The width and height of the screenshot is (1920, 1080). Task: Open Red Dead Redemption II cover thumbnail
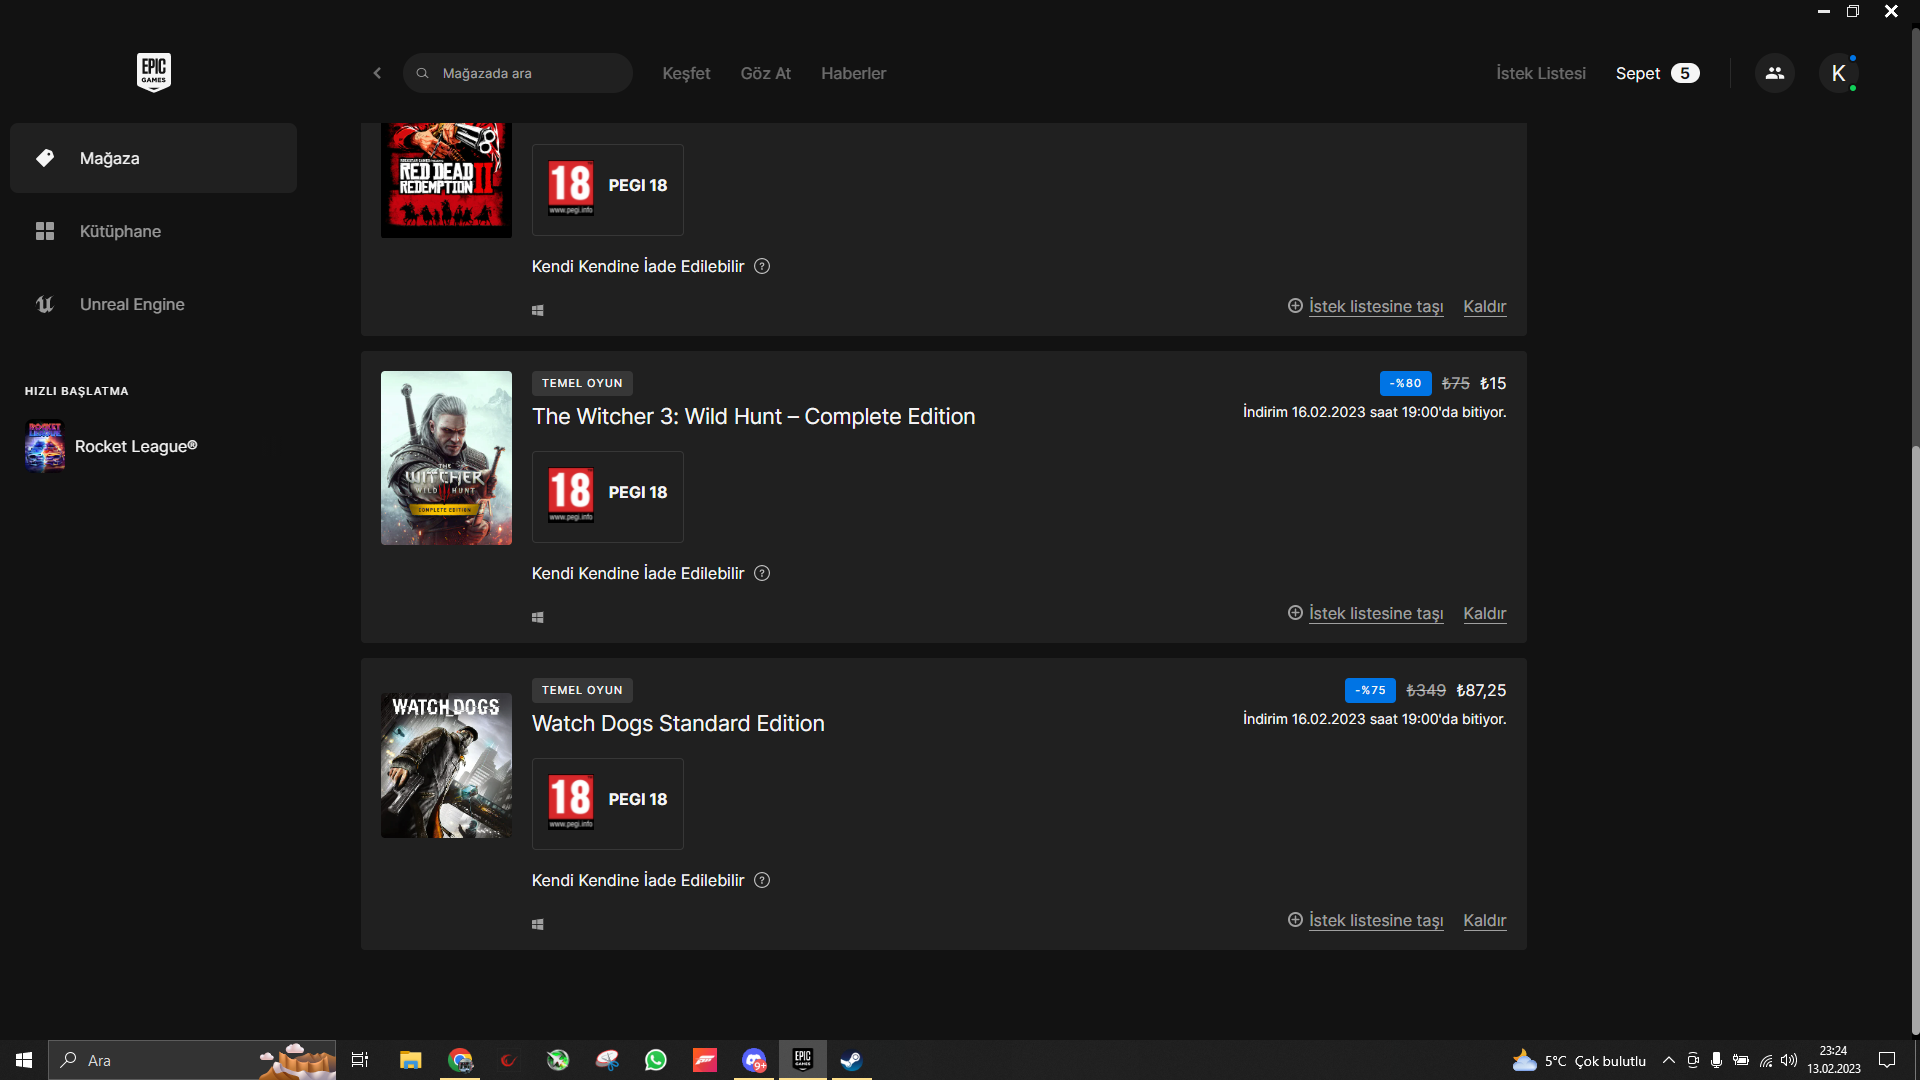(446, 180)
